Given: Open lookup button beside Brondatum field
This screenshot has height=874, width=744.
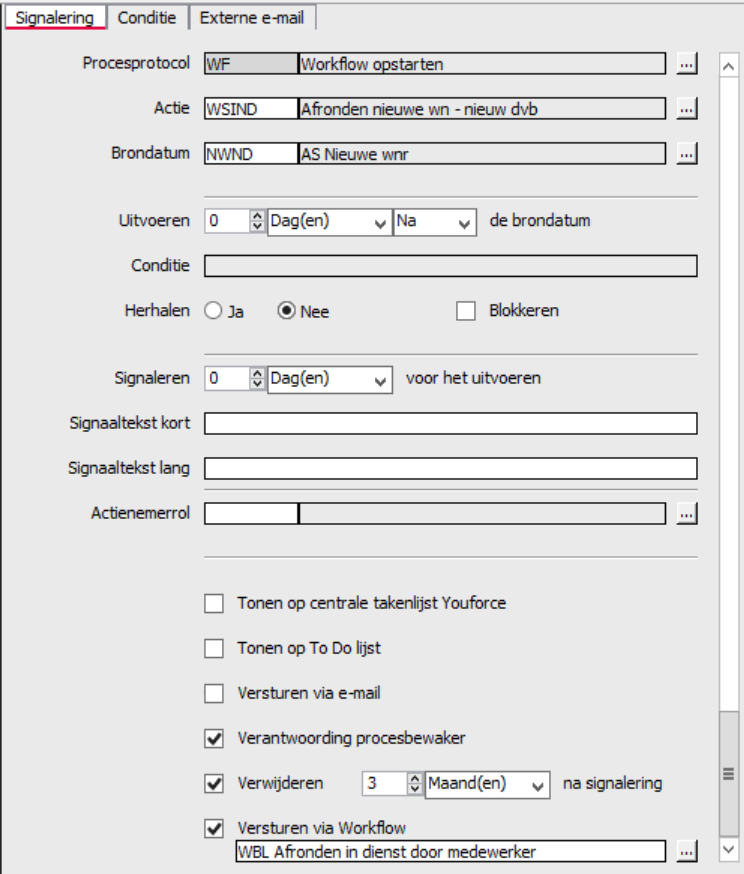Looking at the screenshot, I should pos(687,154).
